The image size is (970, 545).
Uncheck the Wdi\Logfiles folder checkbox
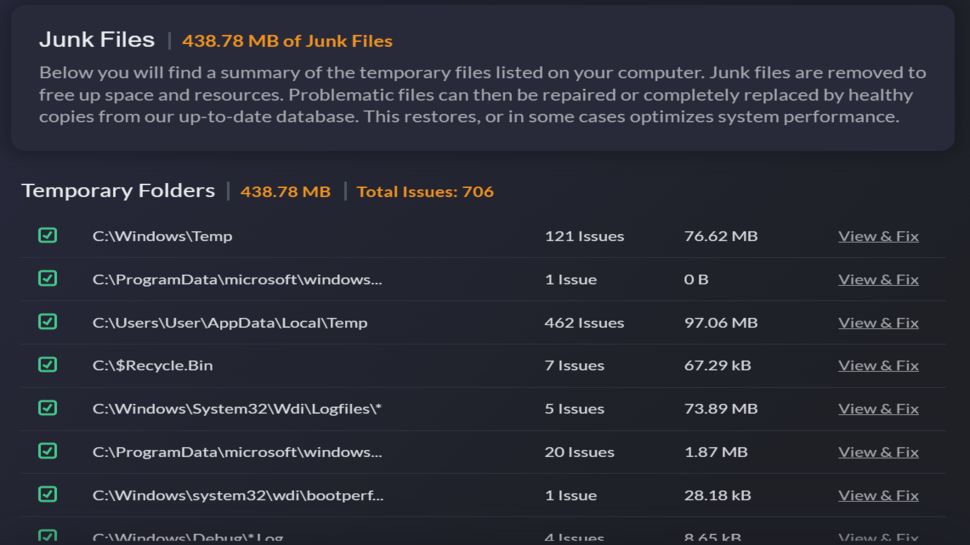[47, 408]
